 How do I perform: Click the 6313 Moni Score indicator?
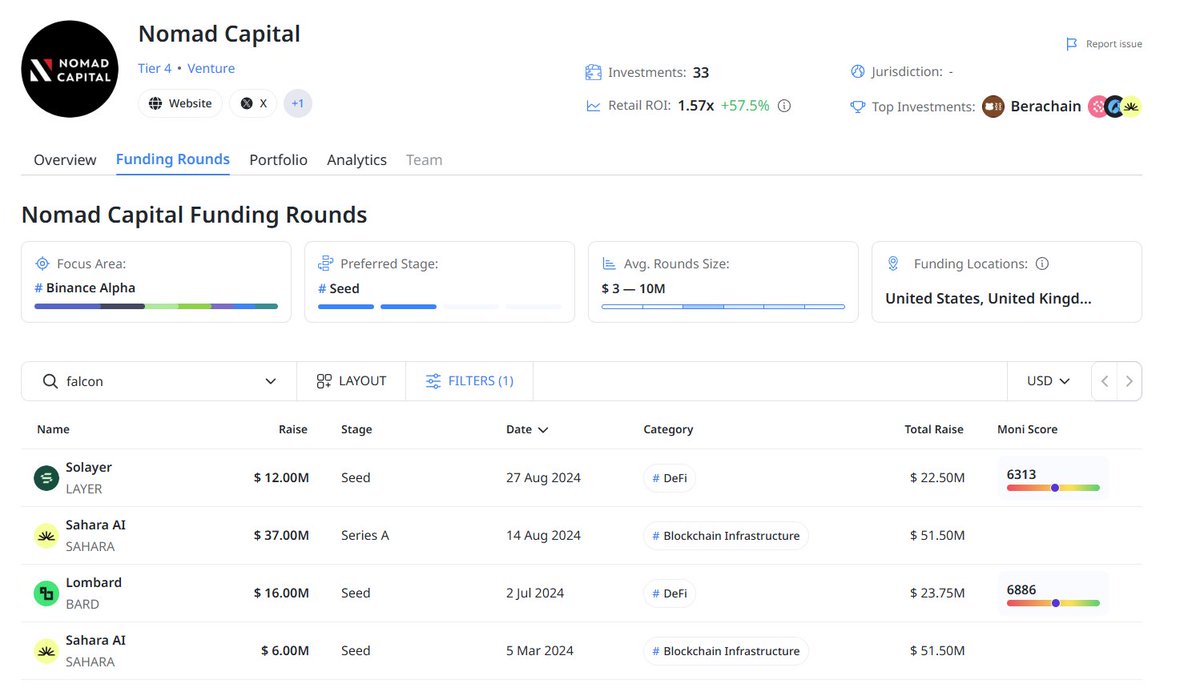[1053, 479]
